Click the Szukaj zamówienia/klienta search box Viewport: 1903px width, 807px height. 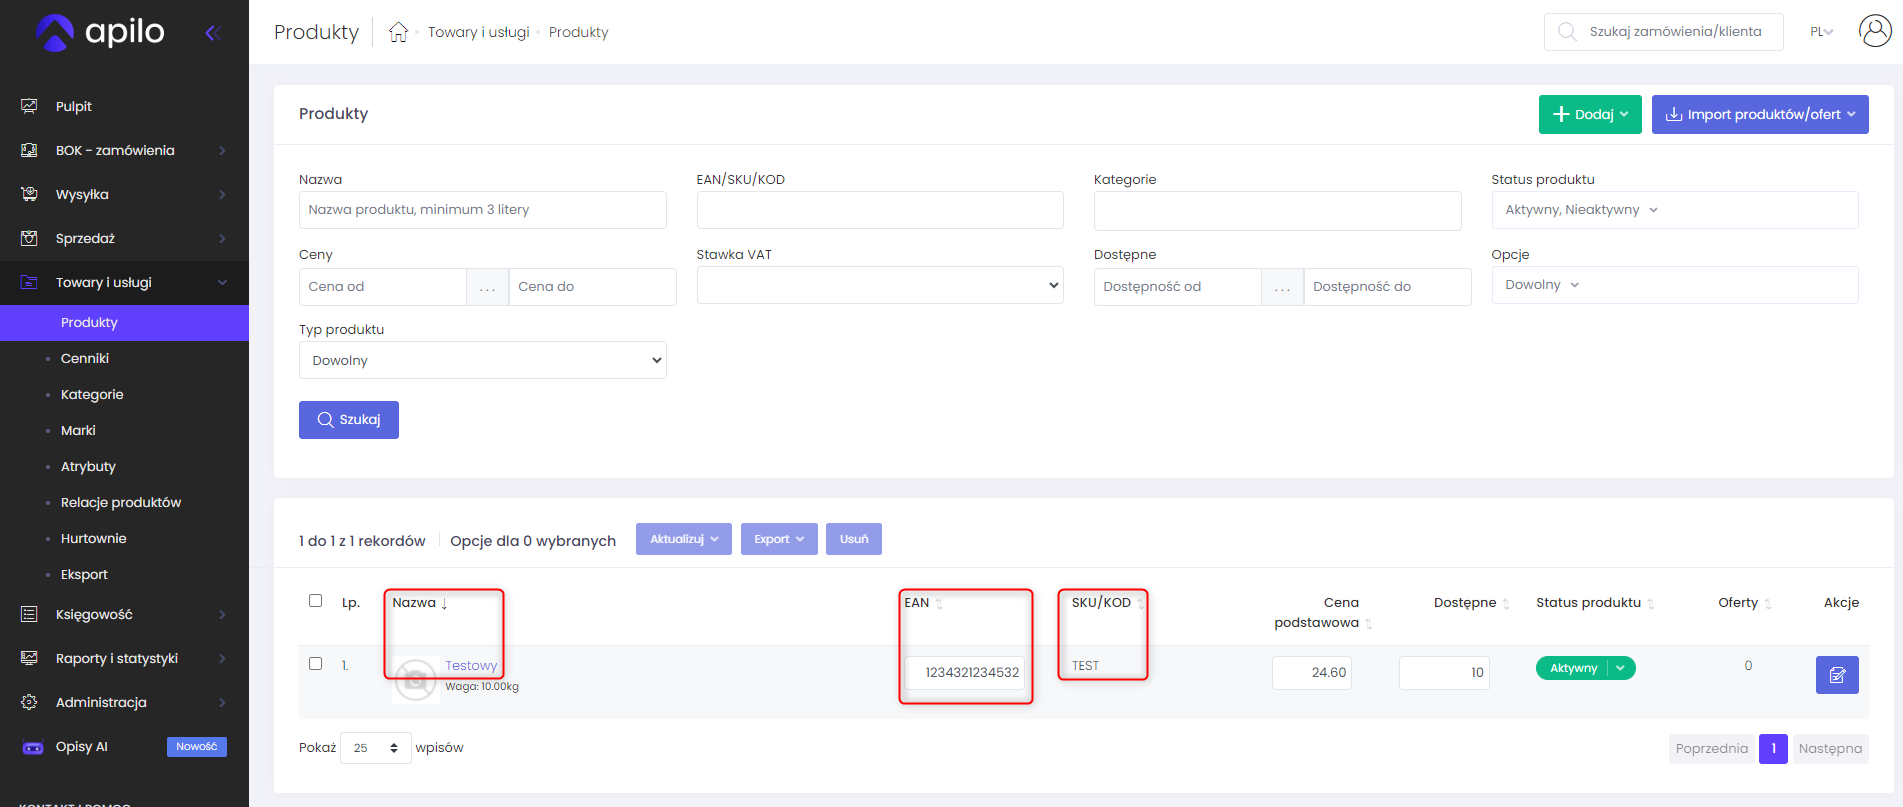click(1664, 32)
